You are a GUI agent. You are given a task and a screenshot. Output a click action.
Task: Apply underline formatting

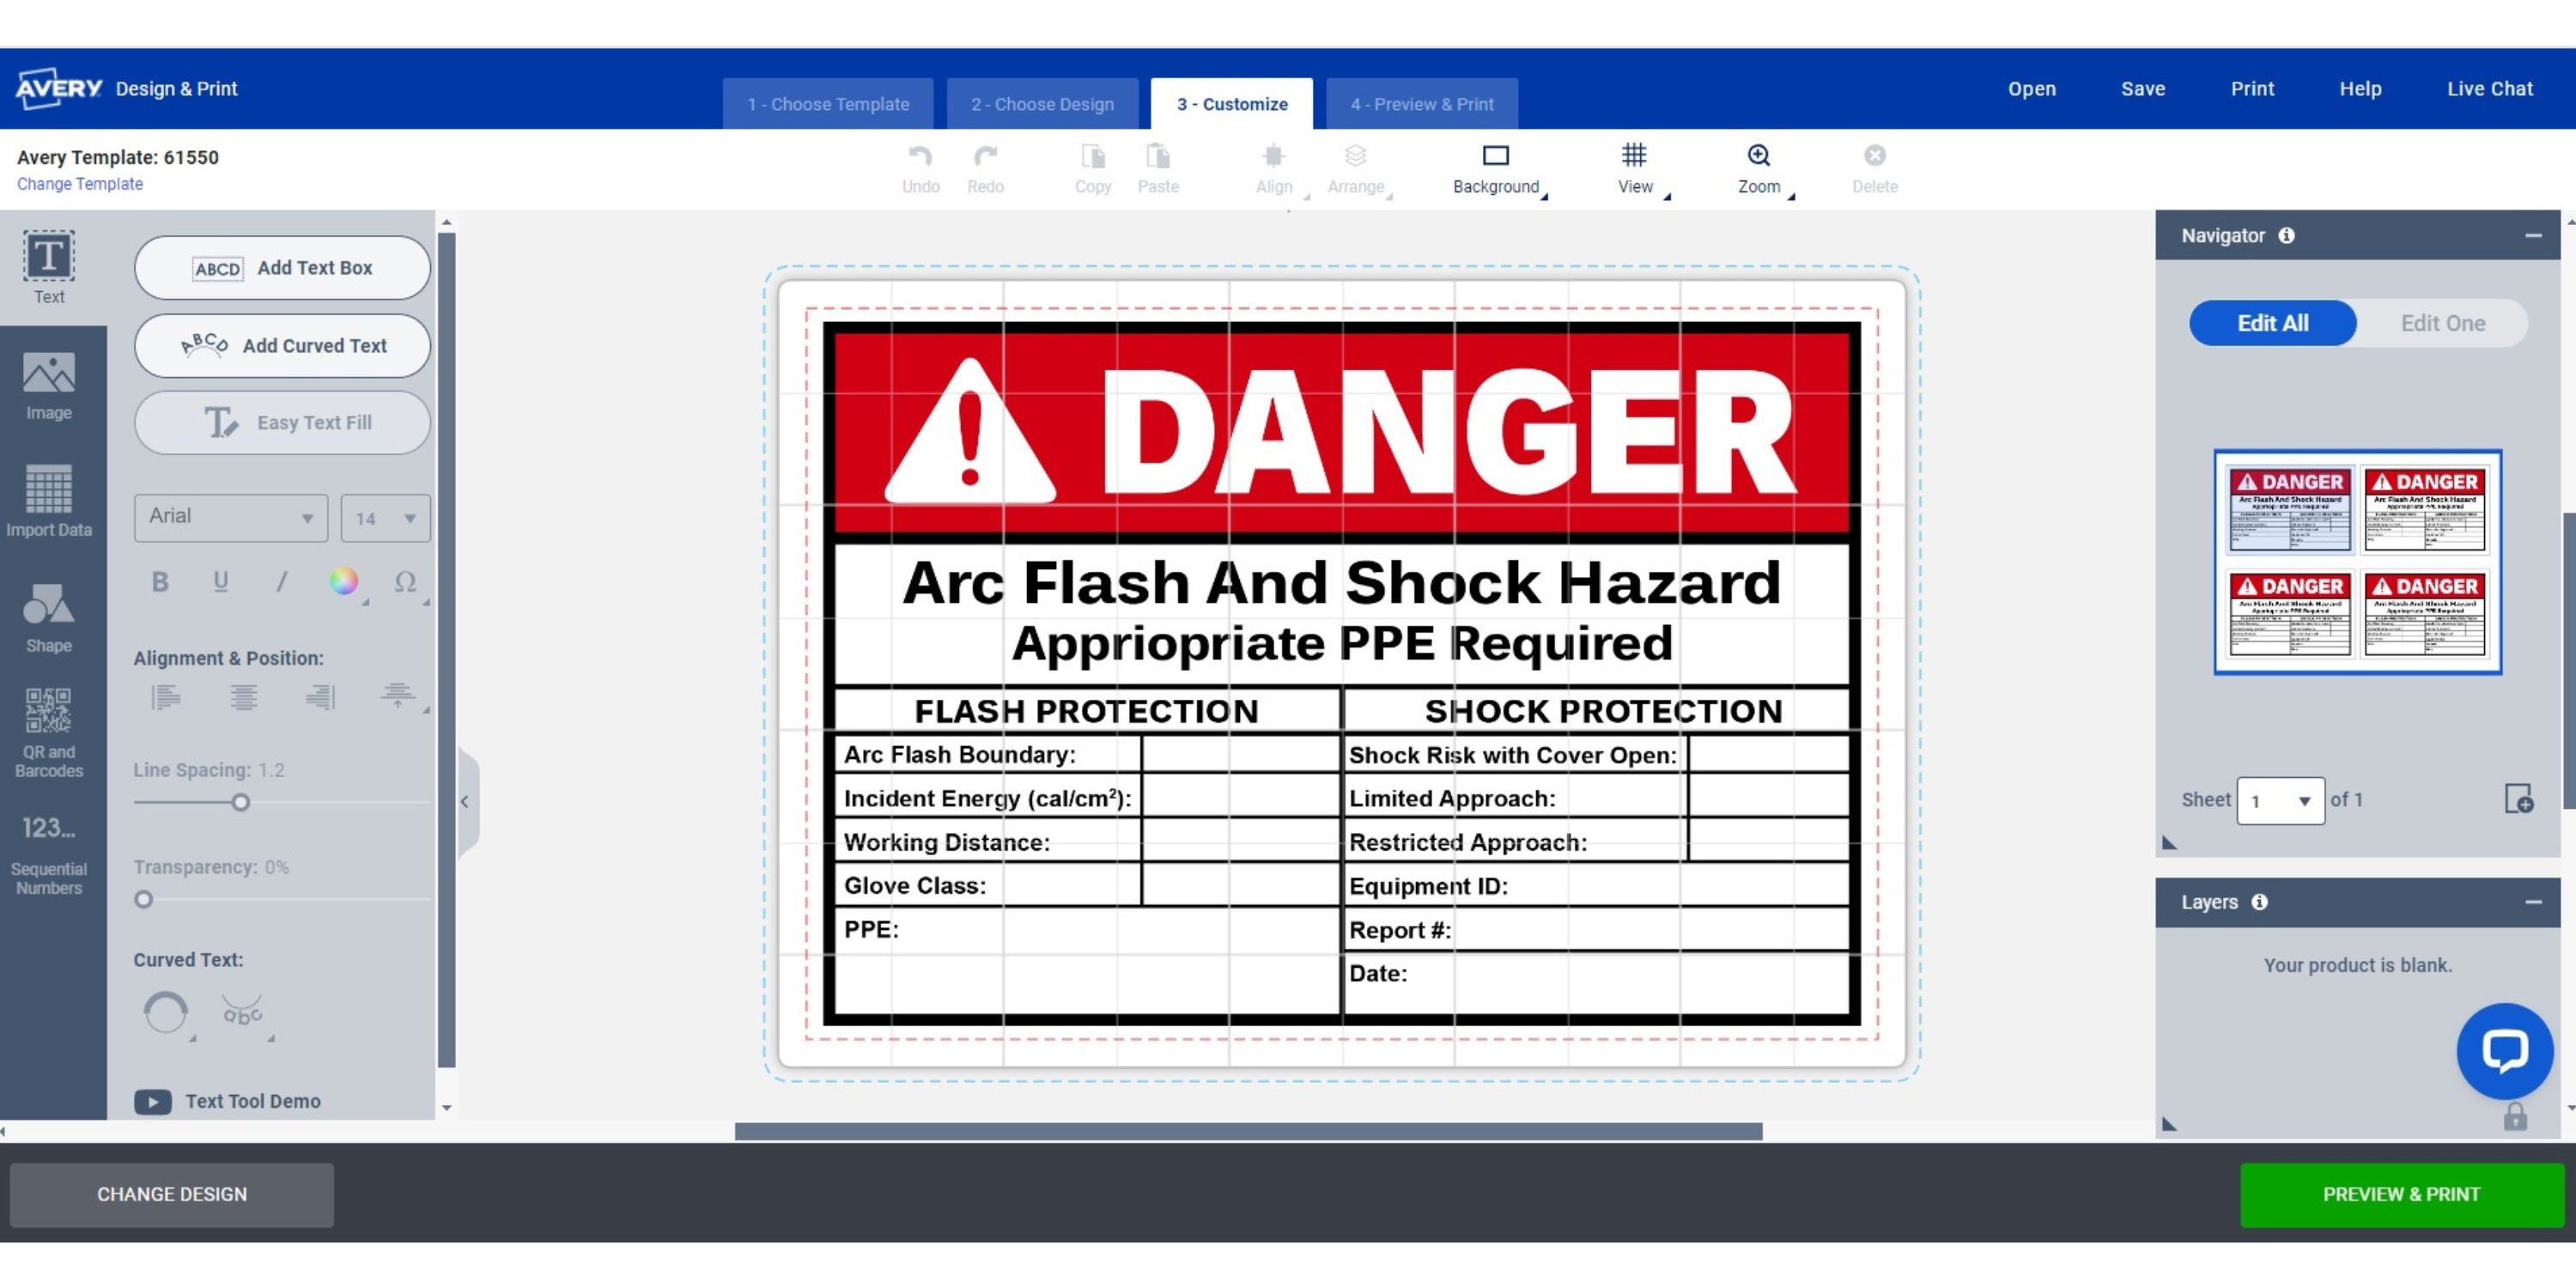click(221, 582)
